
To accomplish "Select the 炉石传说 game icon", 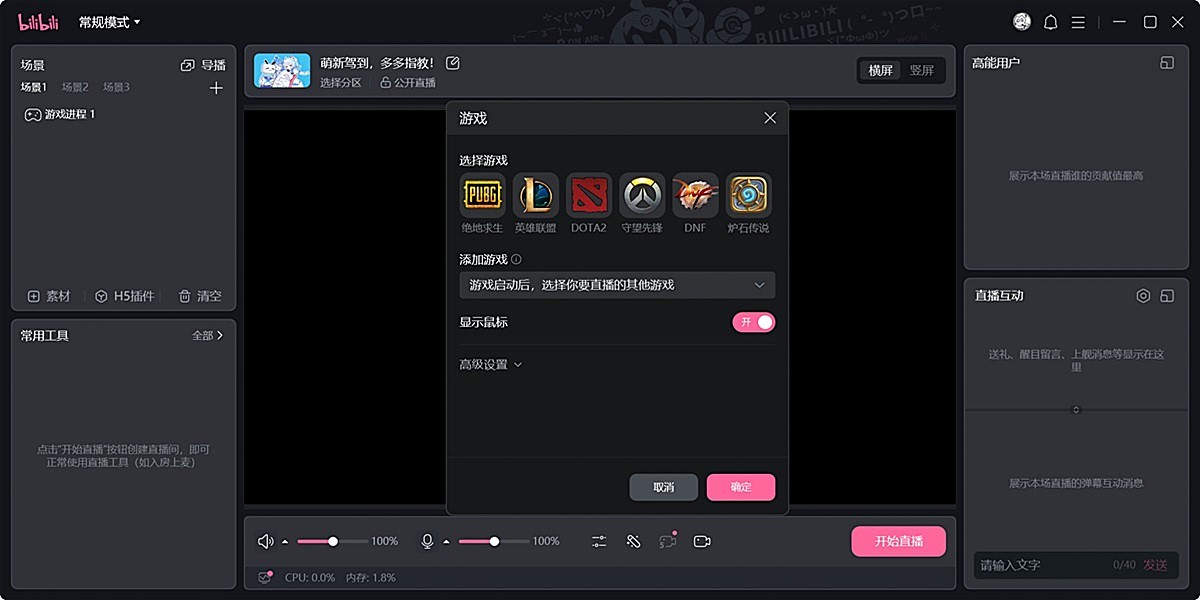I will pos(749,195).
